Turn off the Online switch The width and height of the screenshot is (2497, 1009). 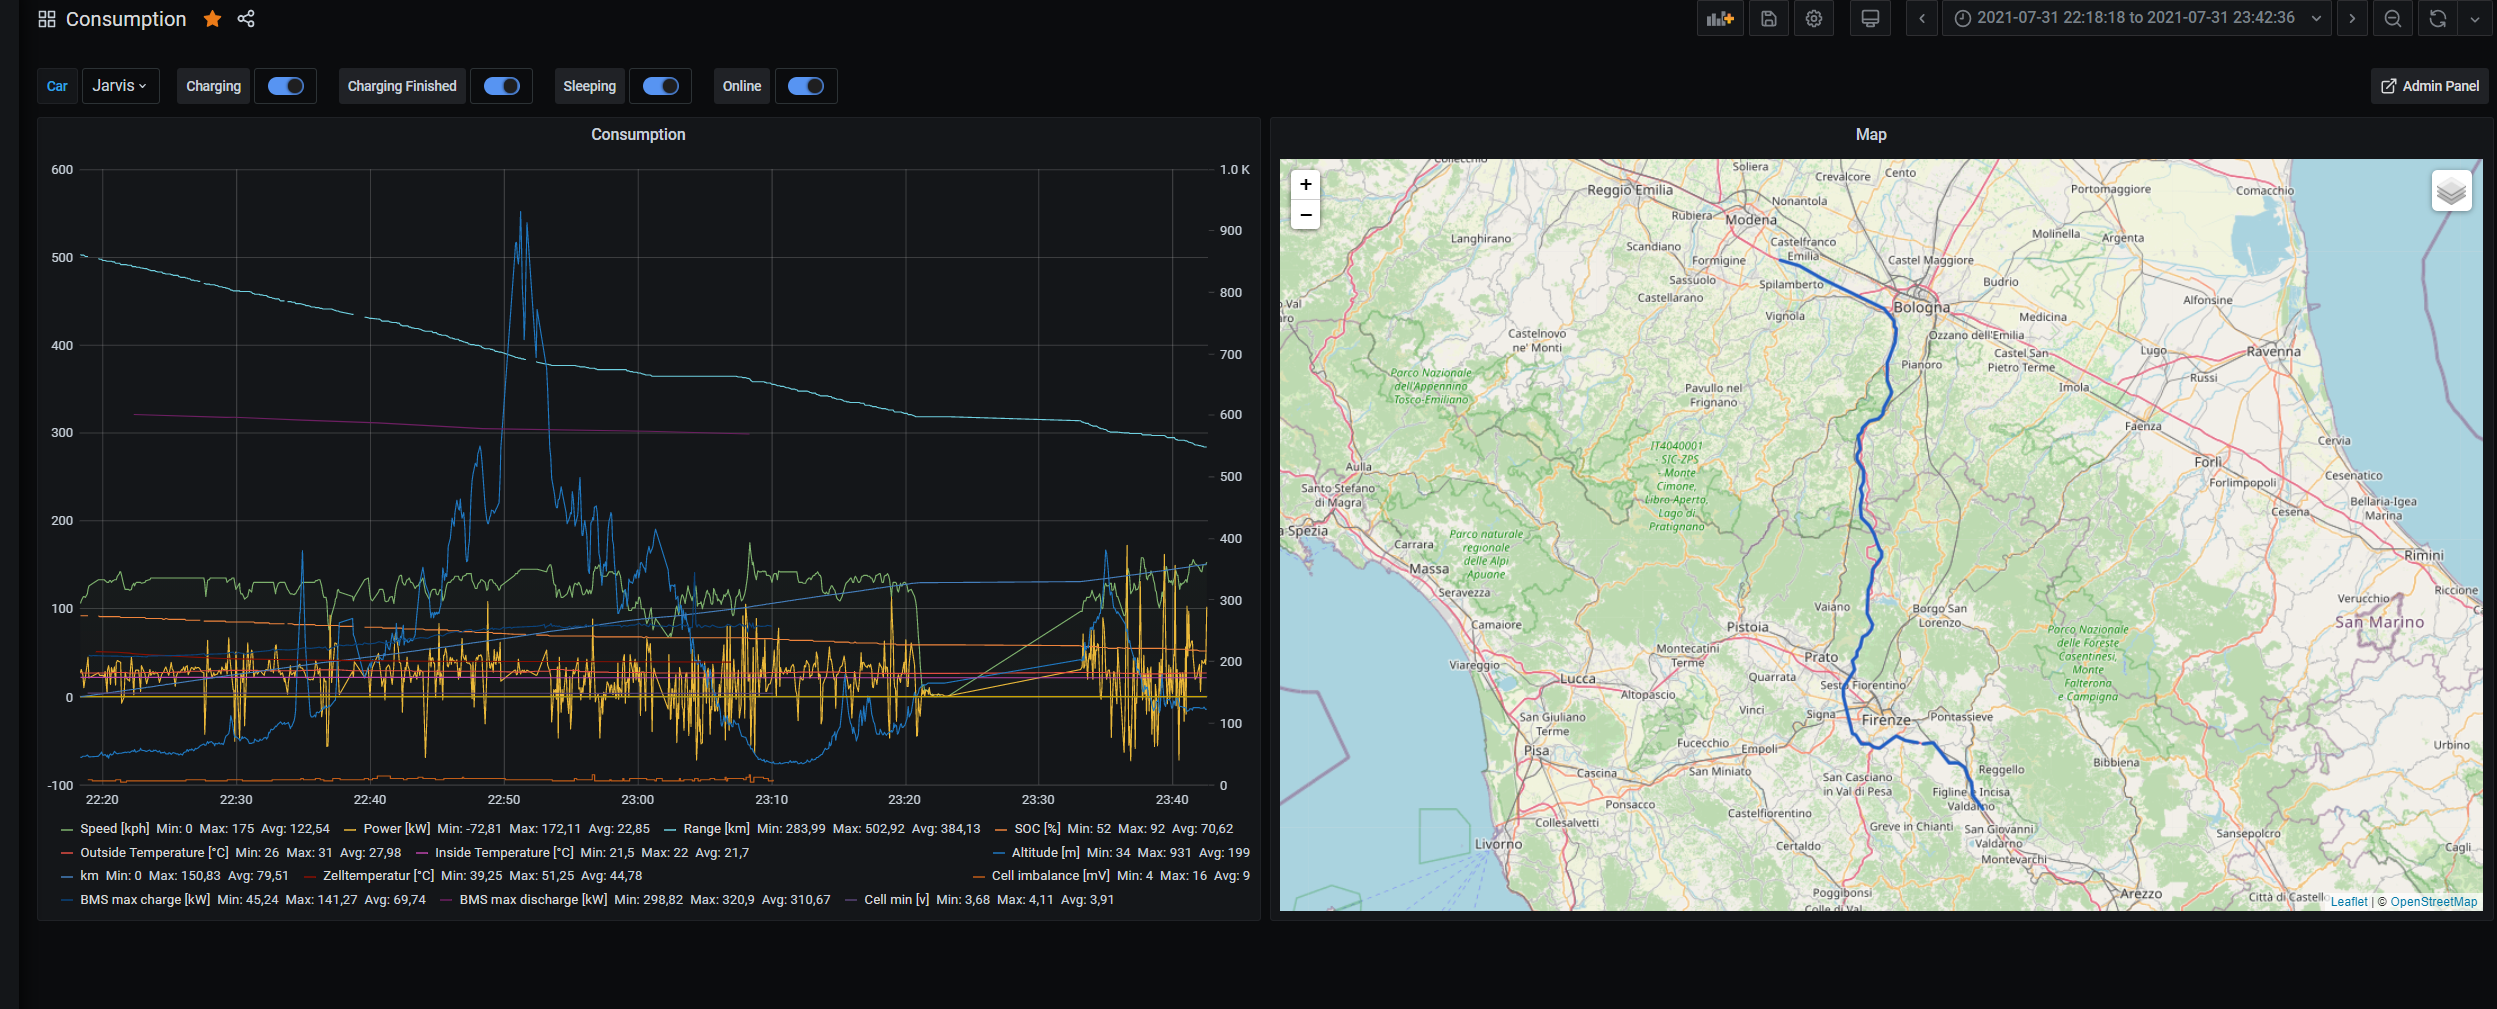(806, 86)
